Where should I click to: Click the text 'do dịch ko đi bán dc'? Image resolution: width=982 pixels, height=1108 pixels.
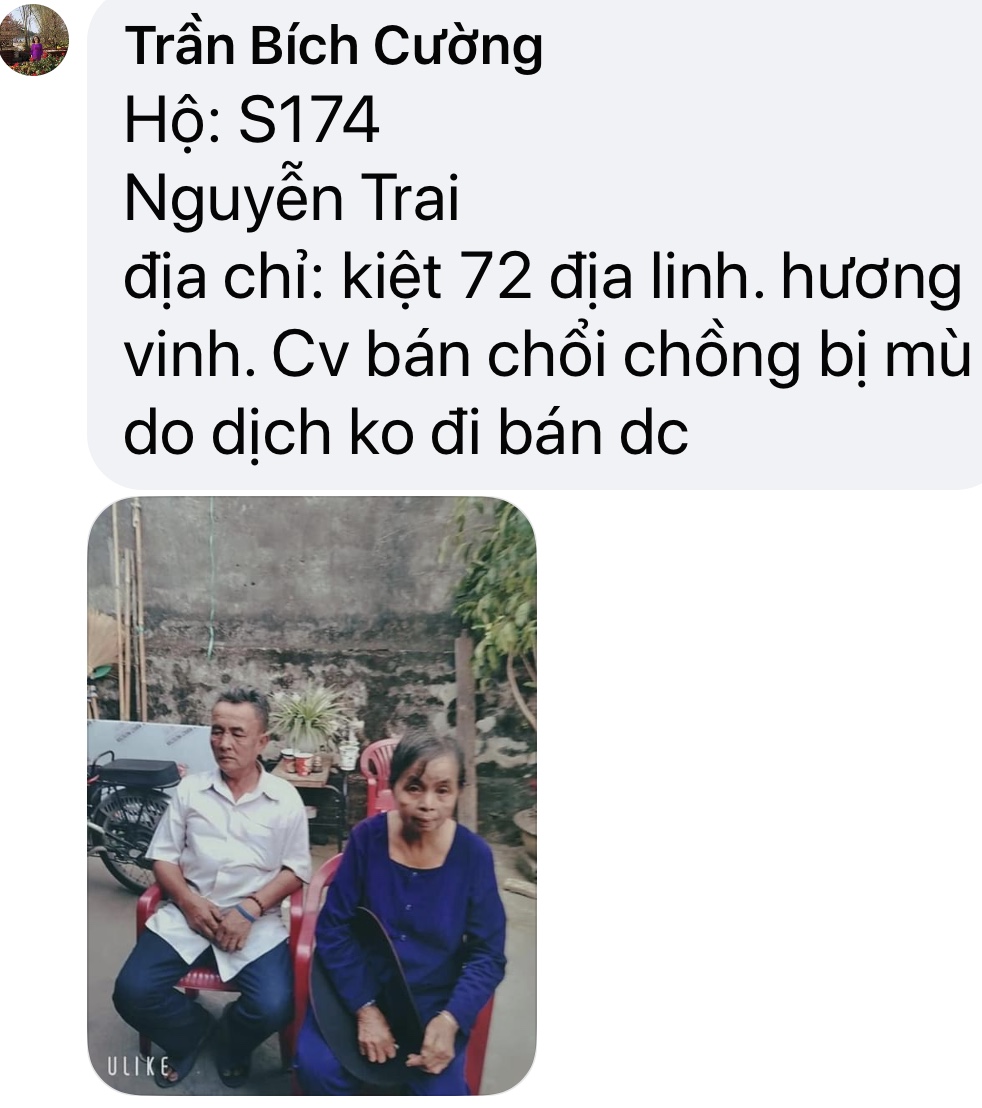coord(406,433)
